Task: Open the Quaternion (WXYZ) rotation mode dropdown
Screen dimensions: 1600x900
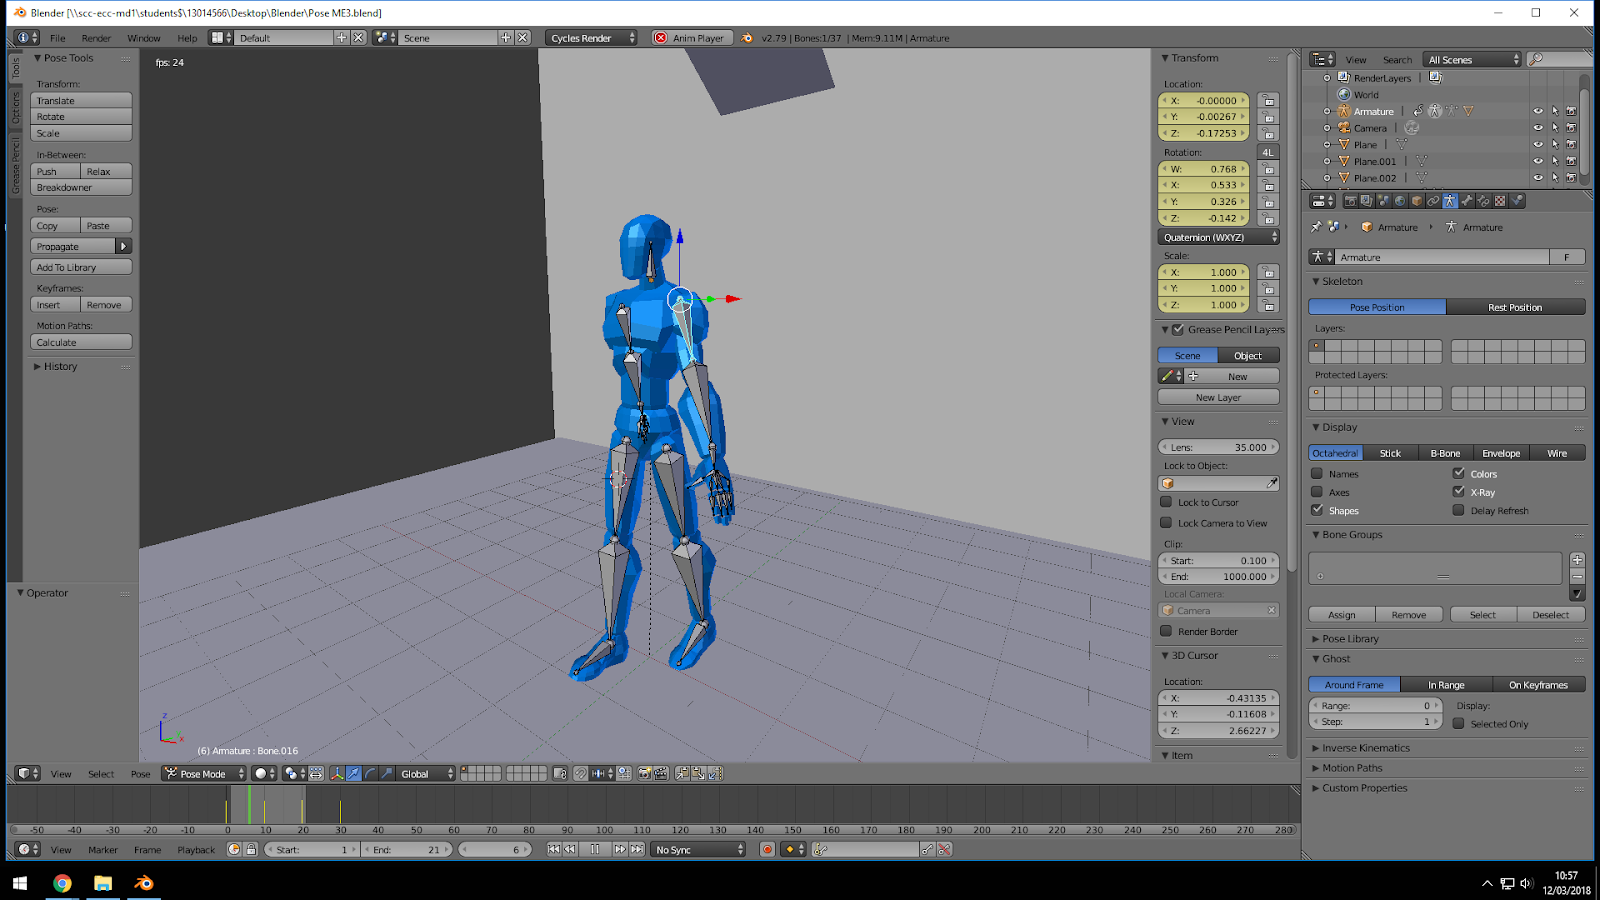Action: 1219,236
